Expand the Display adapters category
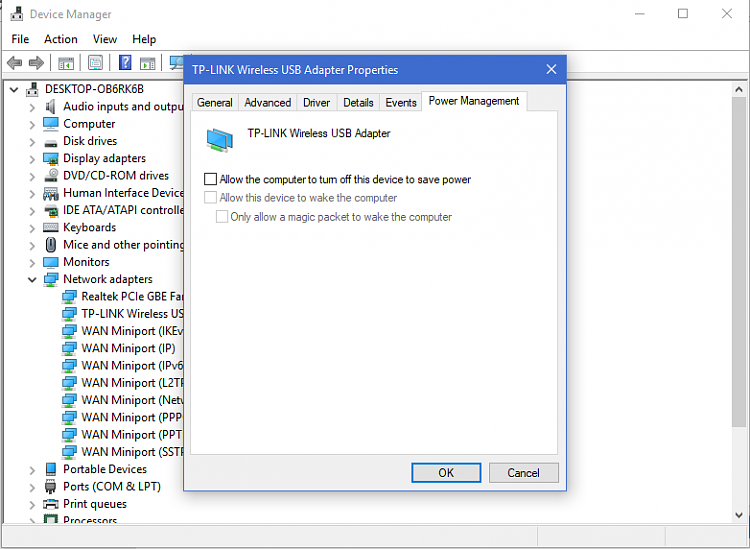750x549 pixels. coord(33,158)
